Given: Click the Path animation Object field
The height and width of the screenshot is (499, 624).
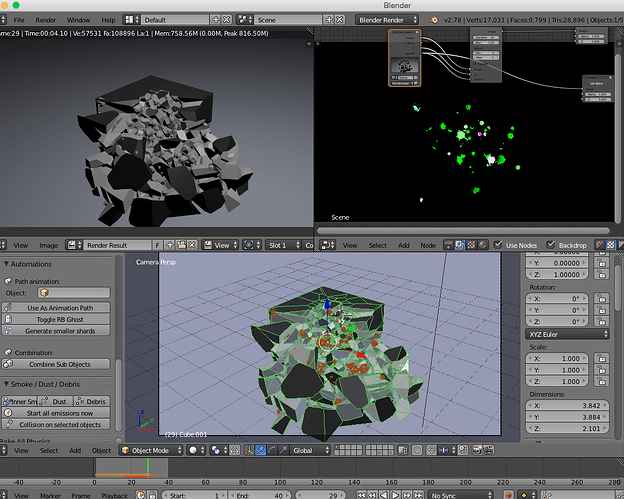Looking at the screenshot, I should [x=74, y=292].
